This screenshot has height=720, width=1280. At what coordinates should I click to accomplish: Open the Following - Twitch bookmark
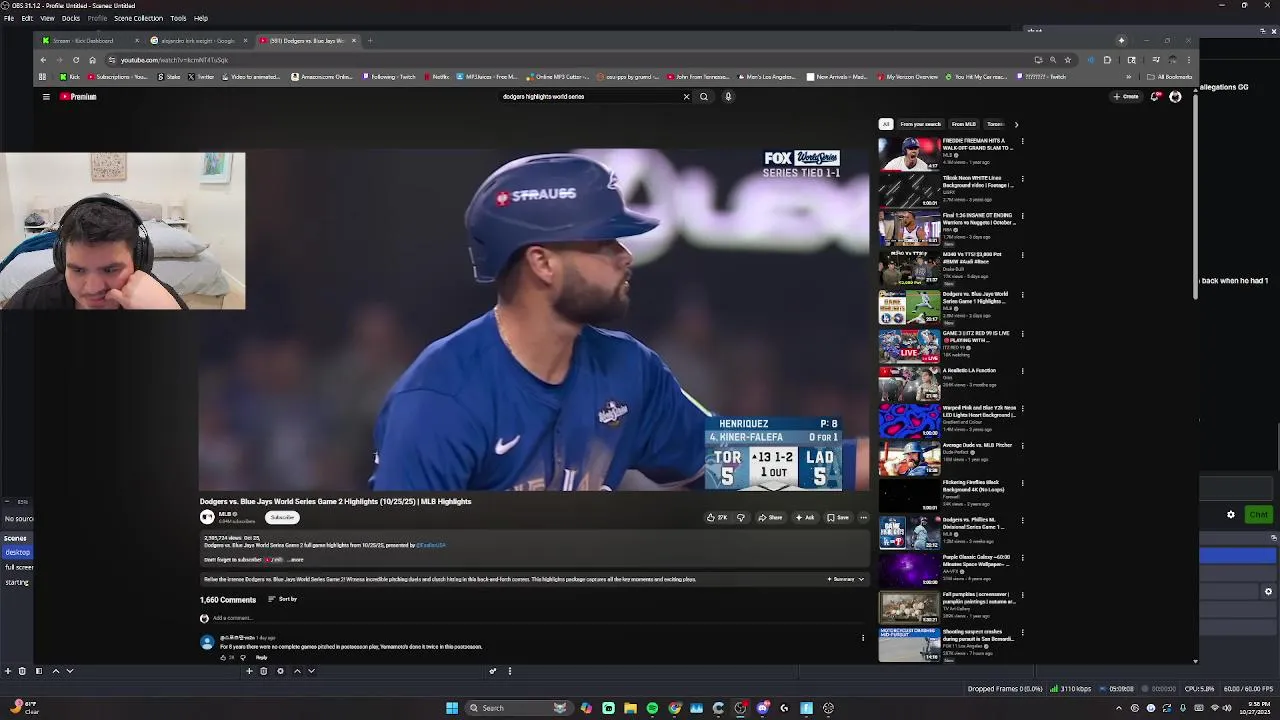pos(389,77)
